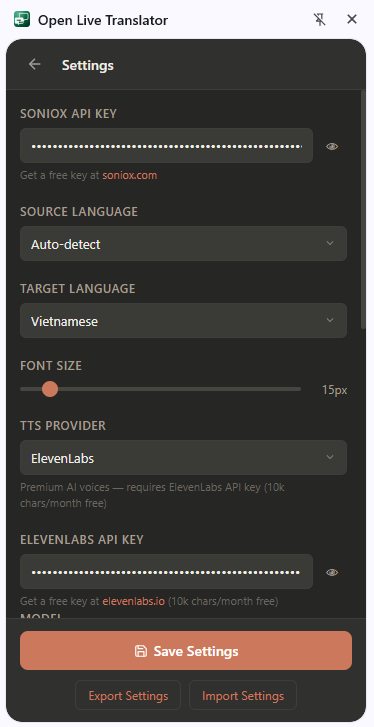This screenshot has width=374, height=727.
Task: Click the Settings heading text
Action: click(88, 65)
